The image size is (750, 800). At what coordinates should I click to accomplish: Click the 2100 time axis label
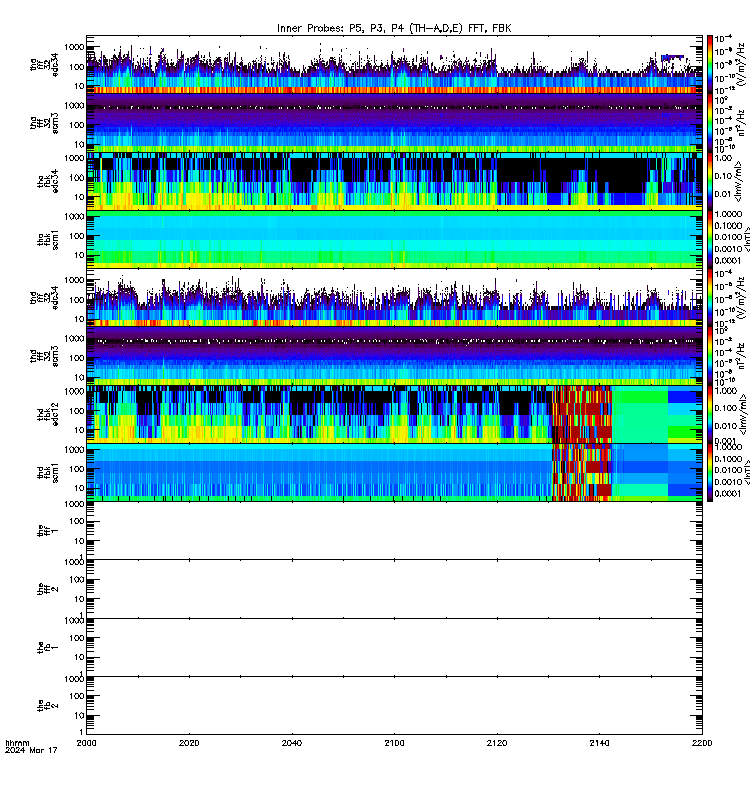[394, 743]
